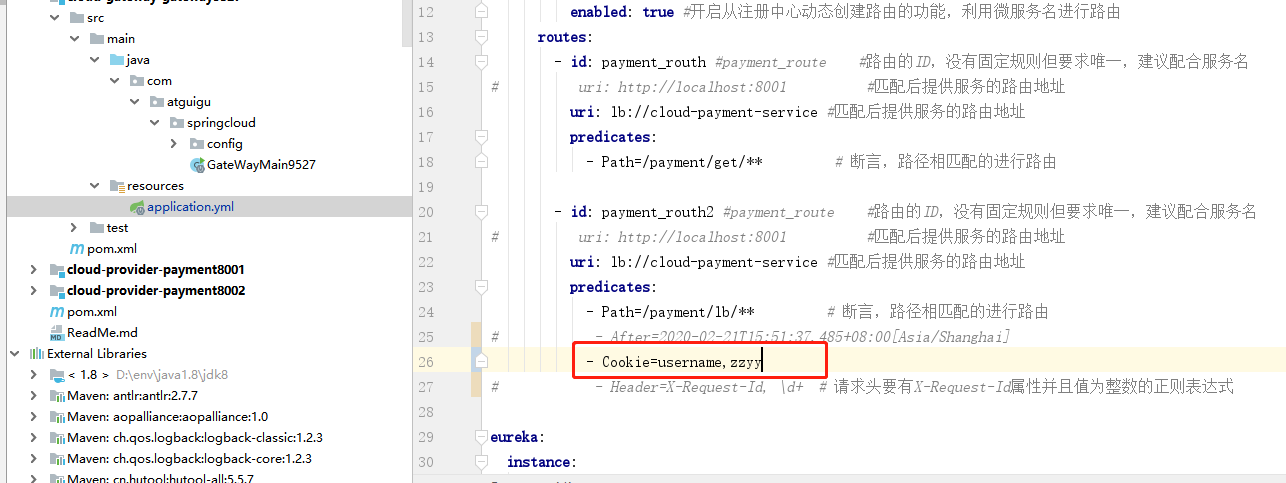Collapse the java folder arrow
The height and width of the screenshot is (483, 1286).
pos(94,60)
